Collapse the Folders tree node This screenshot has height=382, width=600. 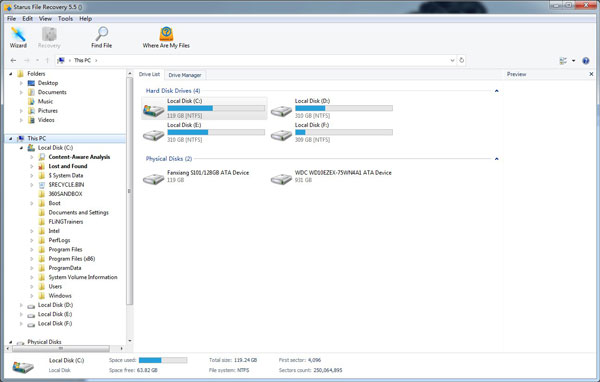(x=11, y=74)
